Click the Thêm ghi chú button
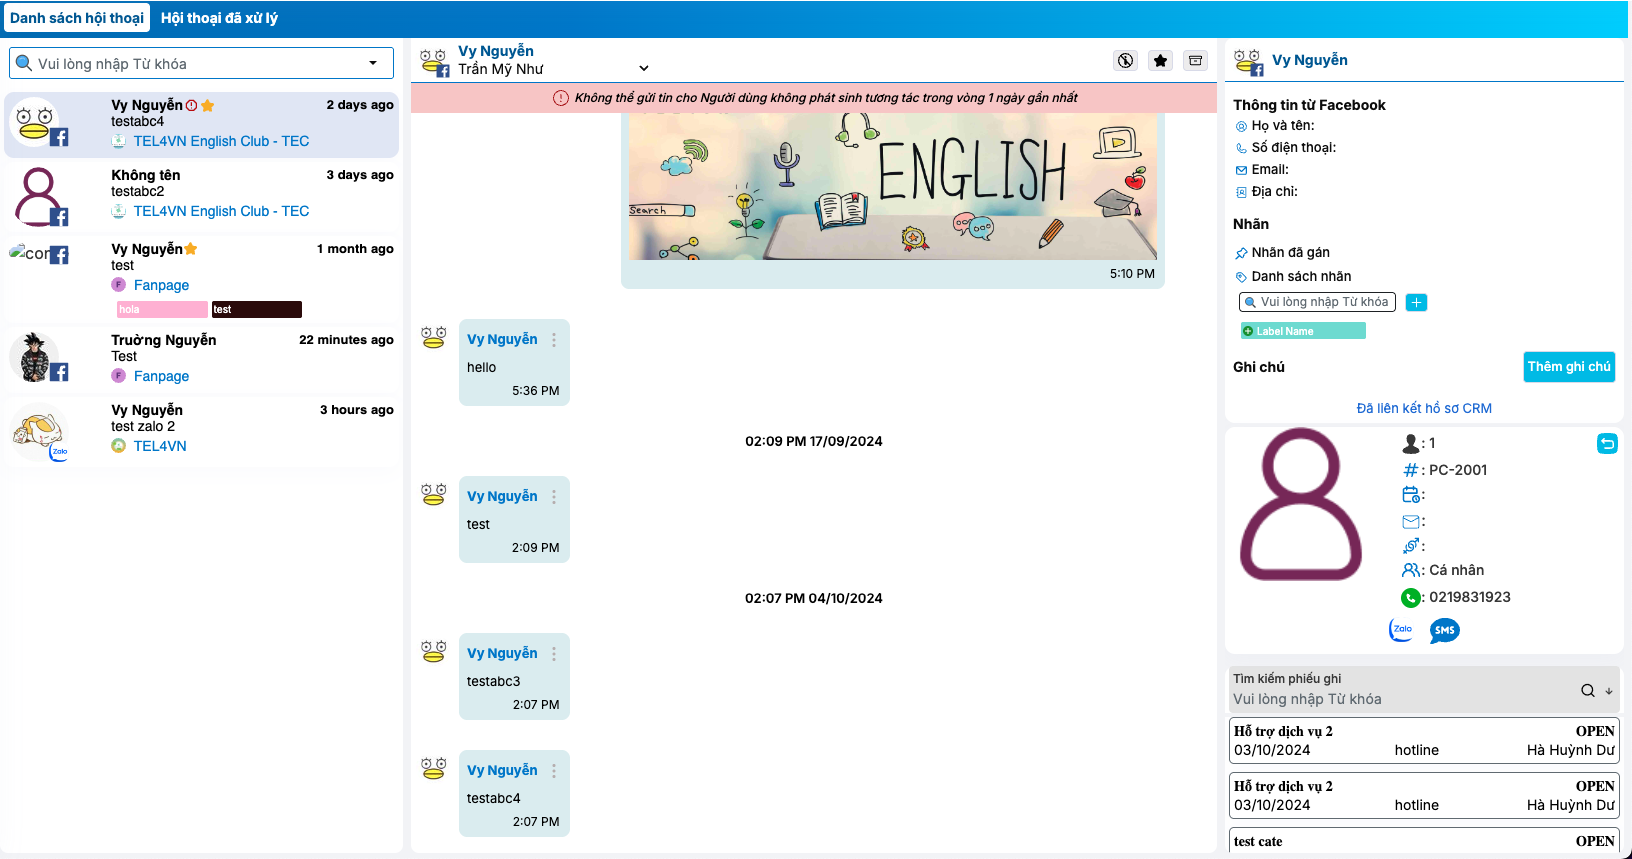1632x859 pixels. [1569, 367]
